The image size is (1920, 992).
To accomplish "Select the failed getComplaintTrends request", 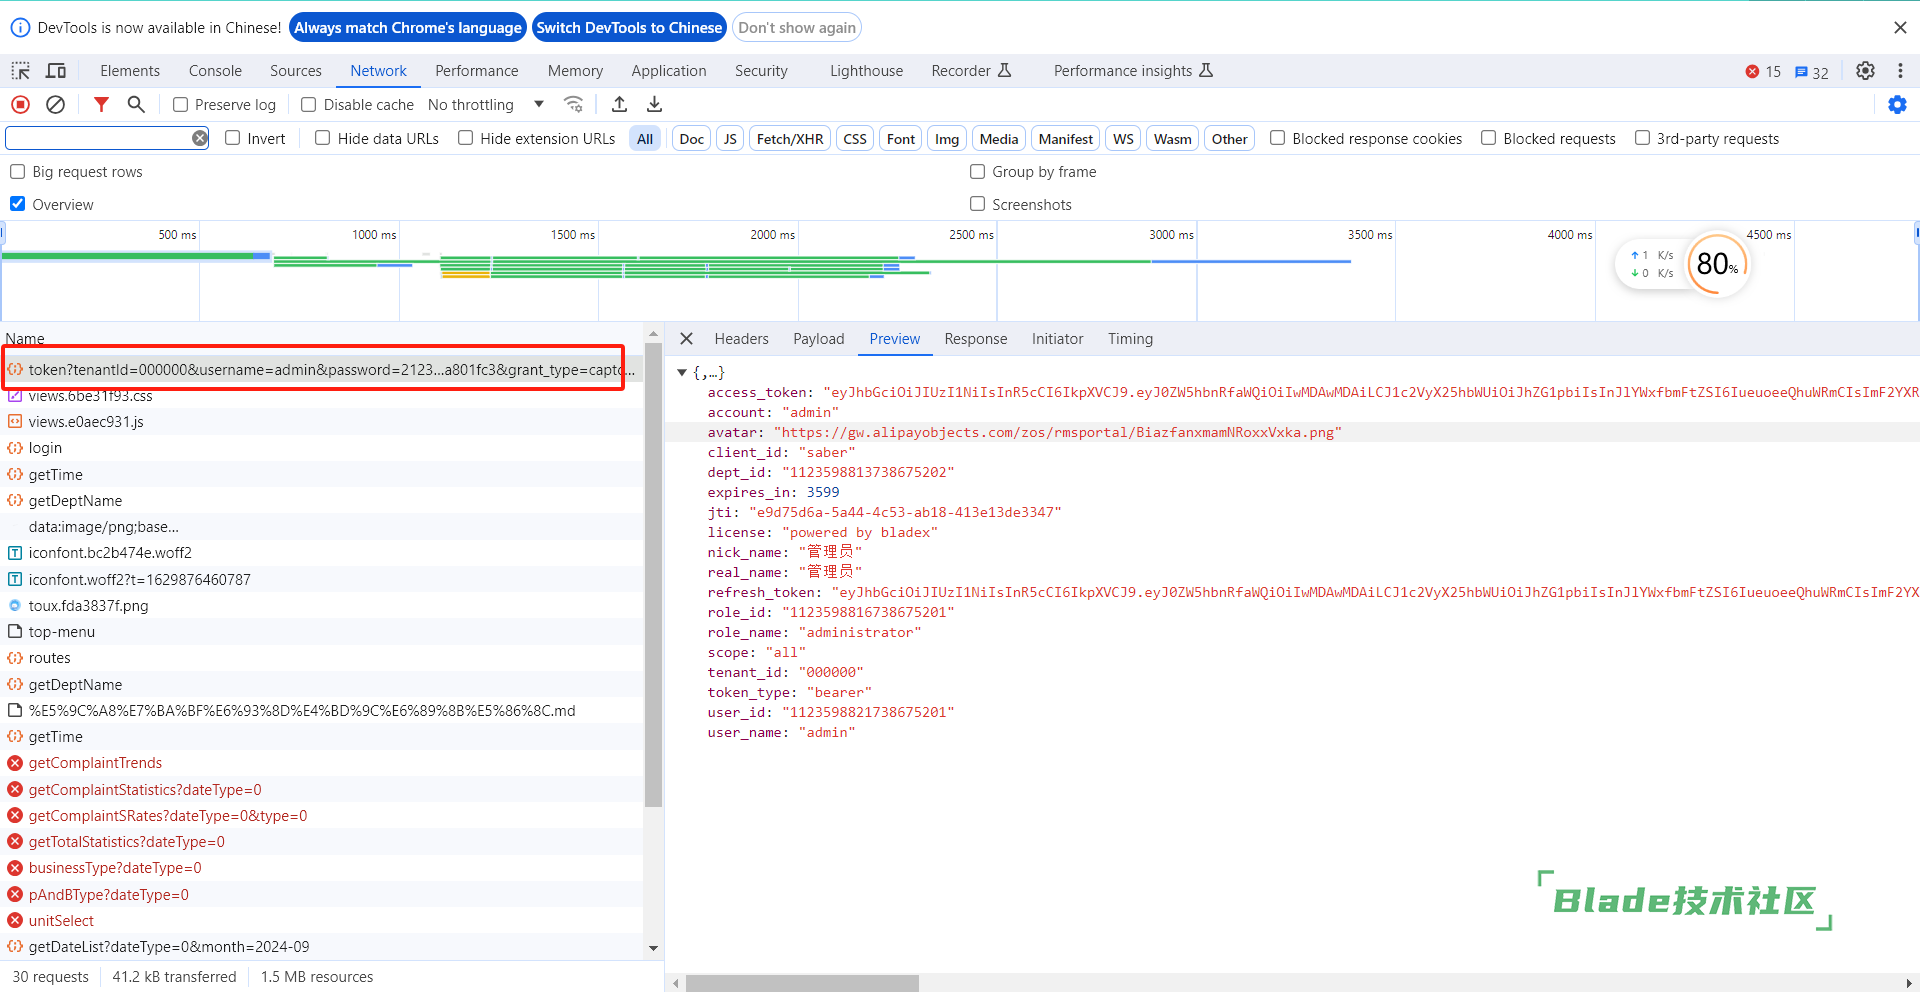I will 322,763.
